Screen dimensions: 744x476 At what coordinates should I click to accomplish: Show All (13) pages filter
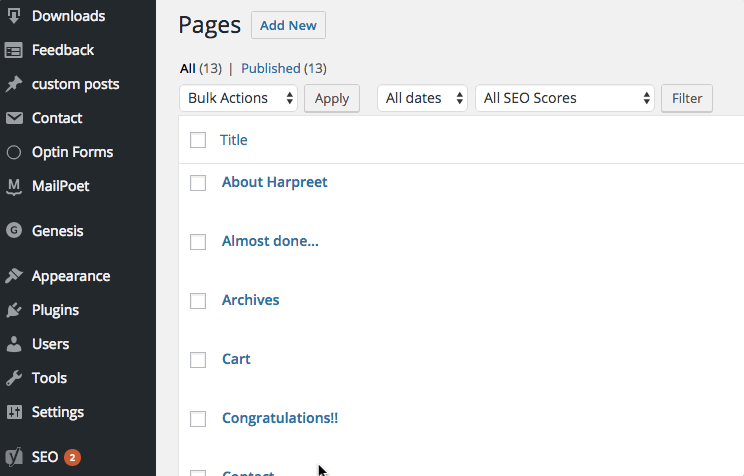tap(201, 68)
